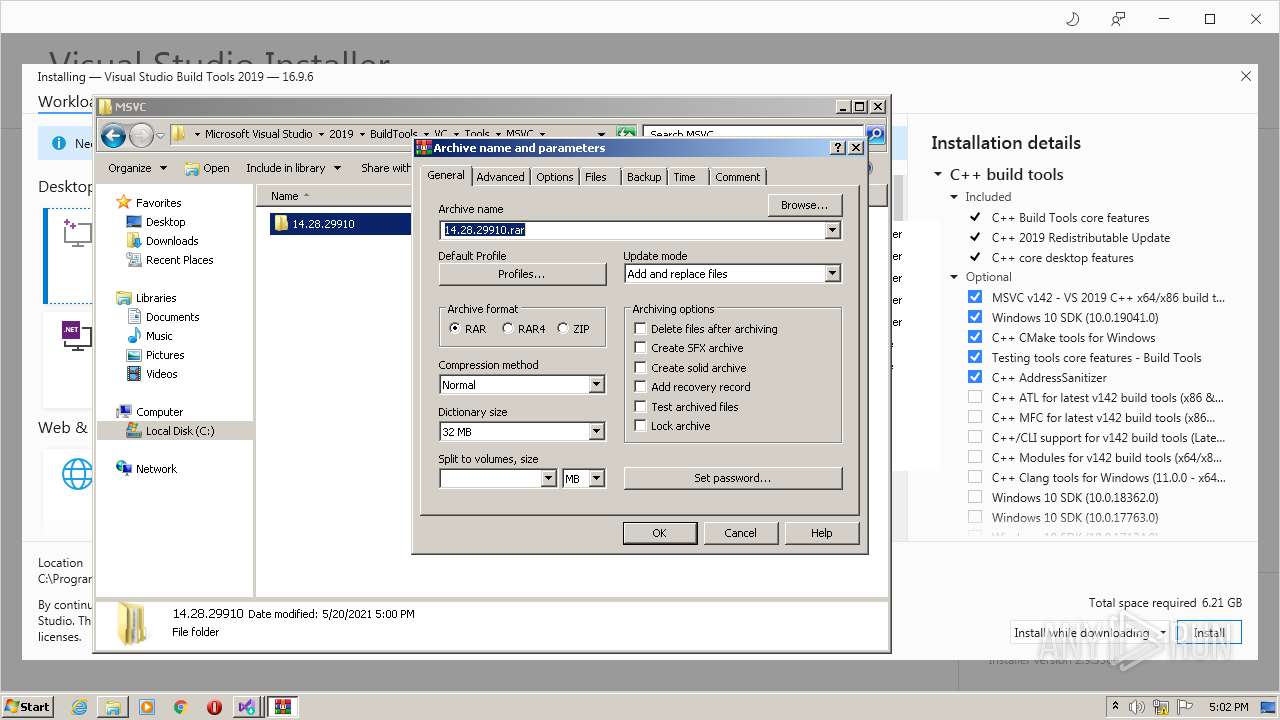The image size is (1280, 720).
Task: Switch to the Files tab
Action: pyautogui.click(x=596, y=177)
